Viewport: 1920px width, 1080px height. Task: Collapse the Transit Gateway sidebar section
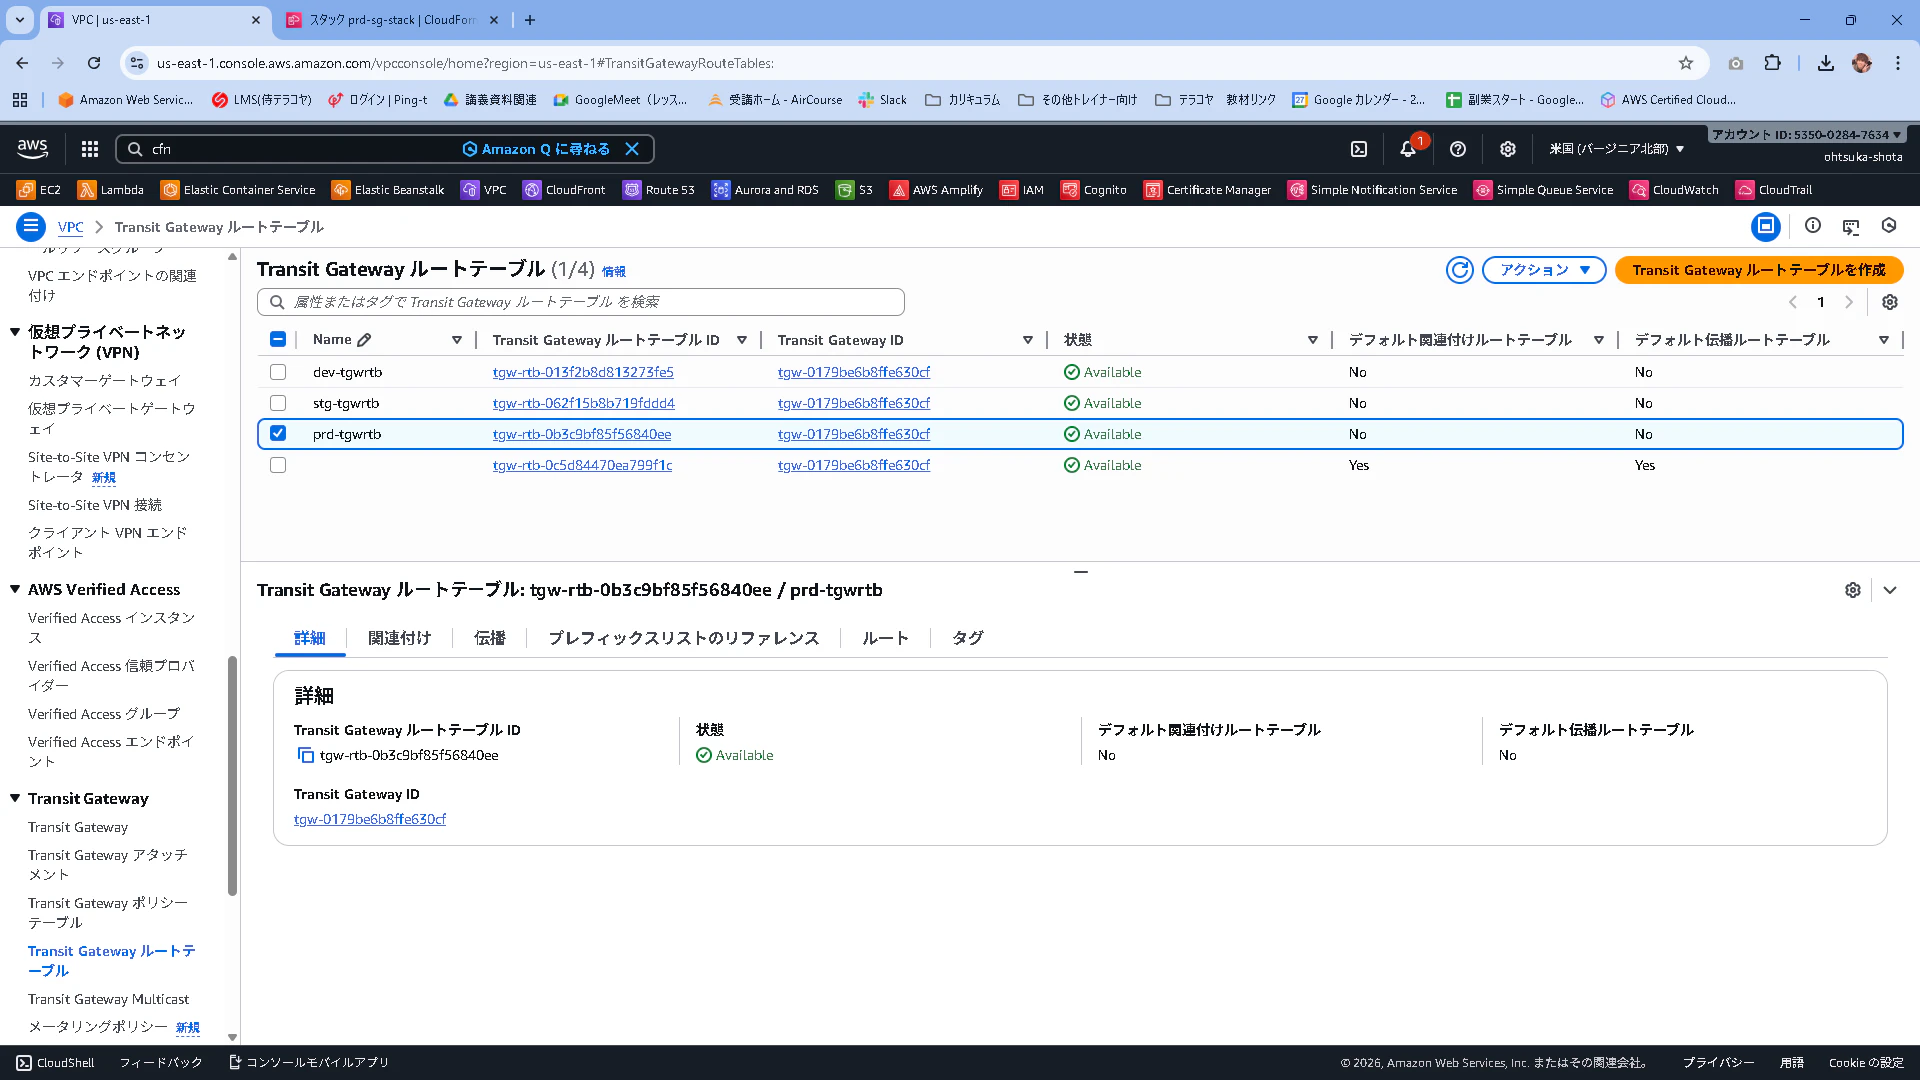tap(15, 798)
